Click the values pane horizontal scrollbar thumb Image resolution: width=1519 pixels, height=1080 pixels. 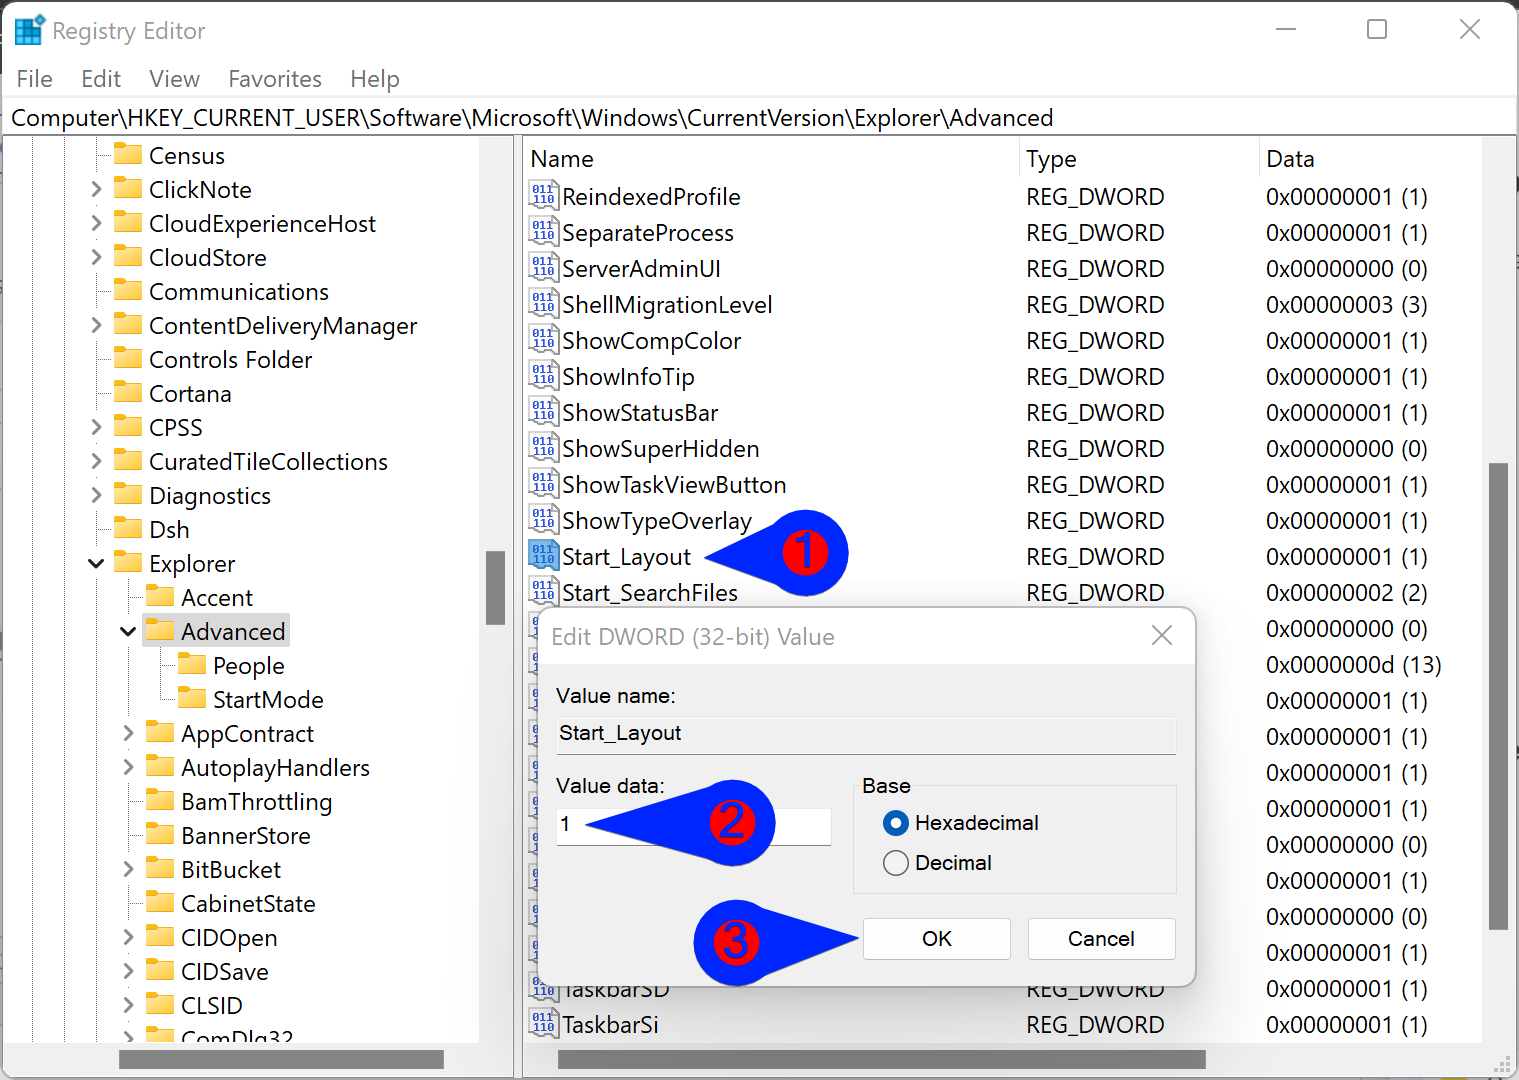click(882, 1059)
